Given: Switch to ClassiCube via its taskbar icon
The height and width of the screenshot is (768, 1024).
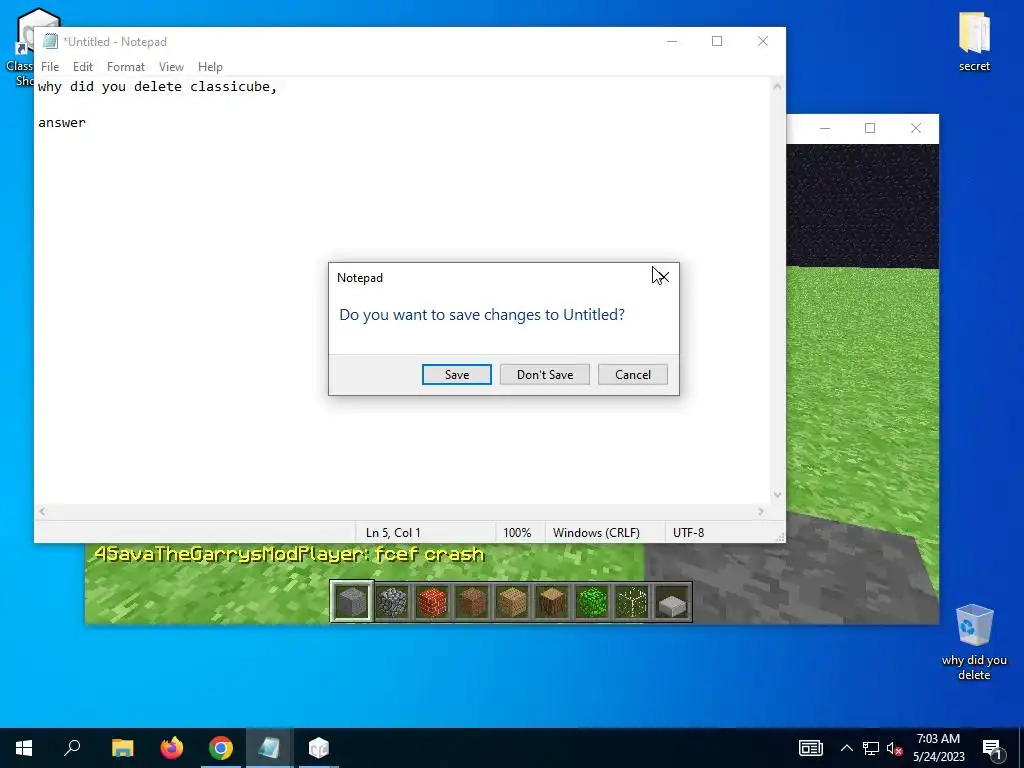Looking at the screenshot, I should click(x=319, y=748).
